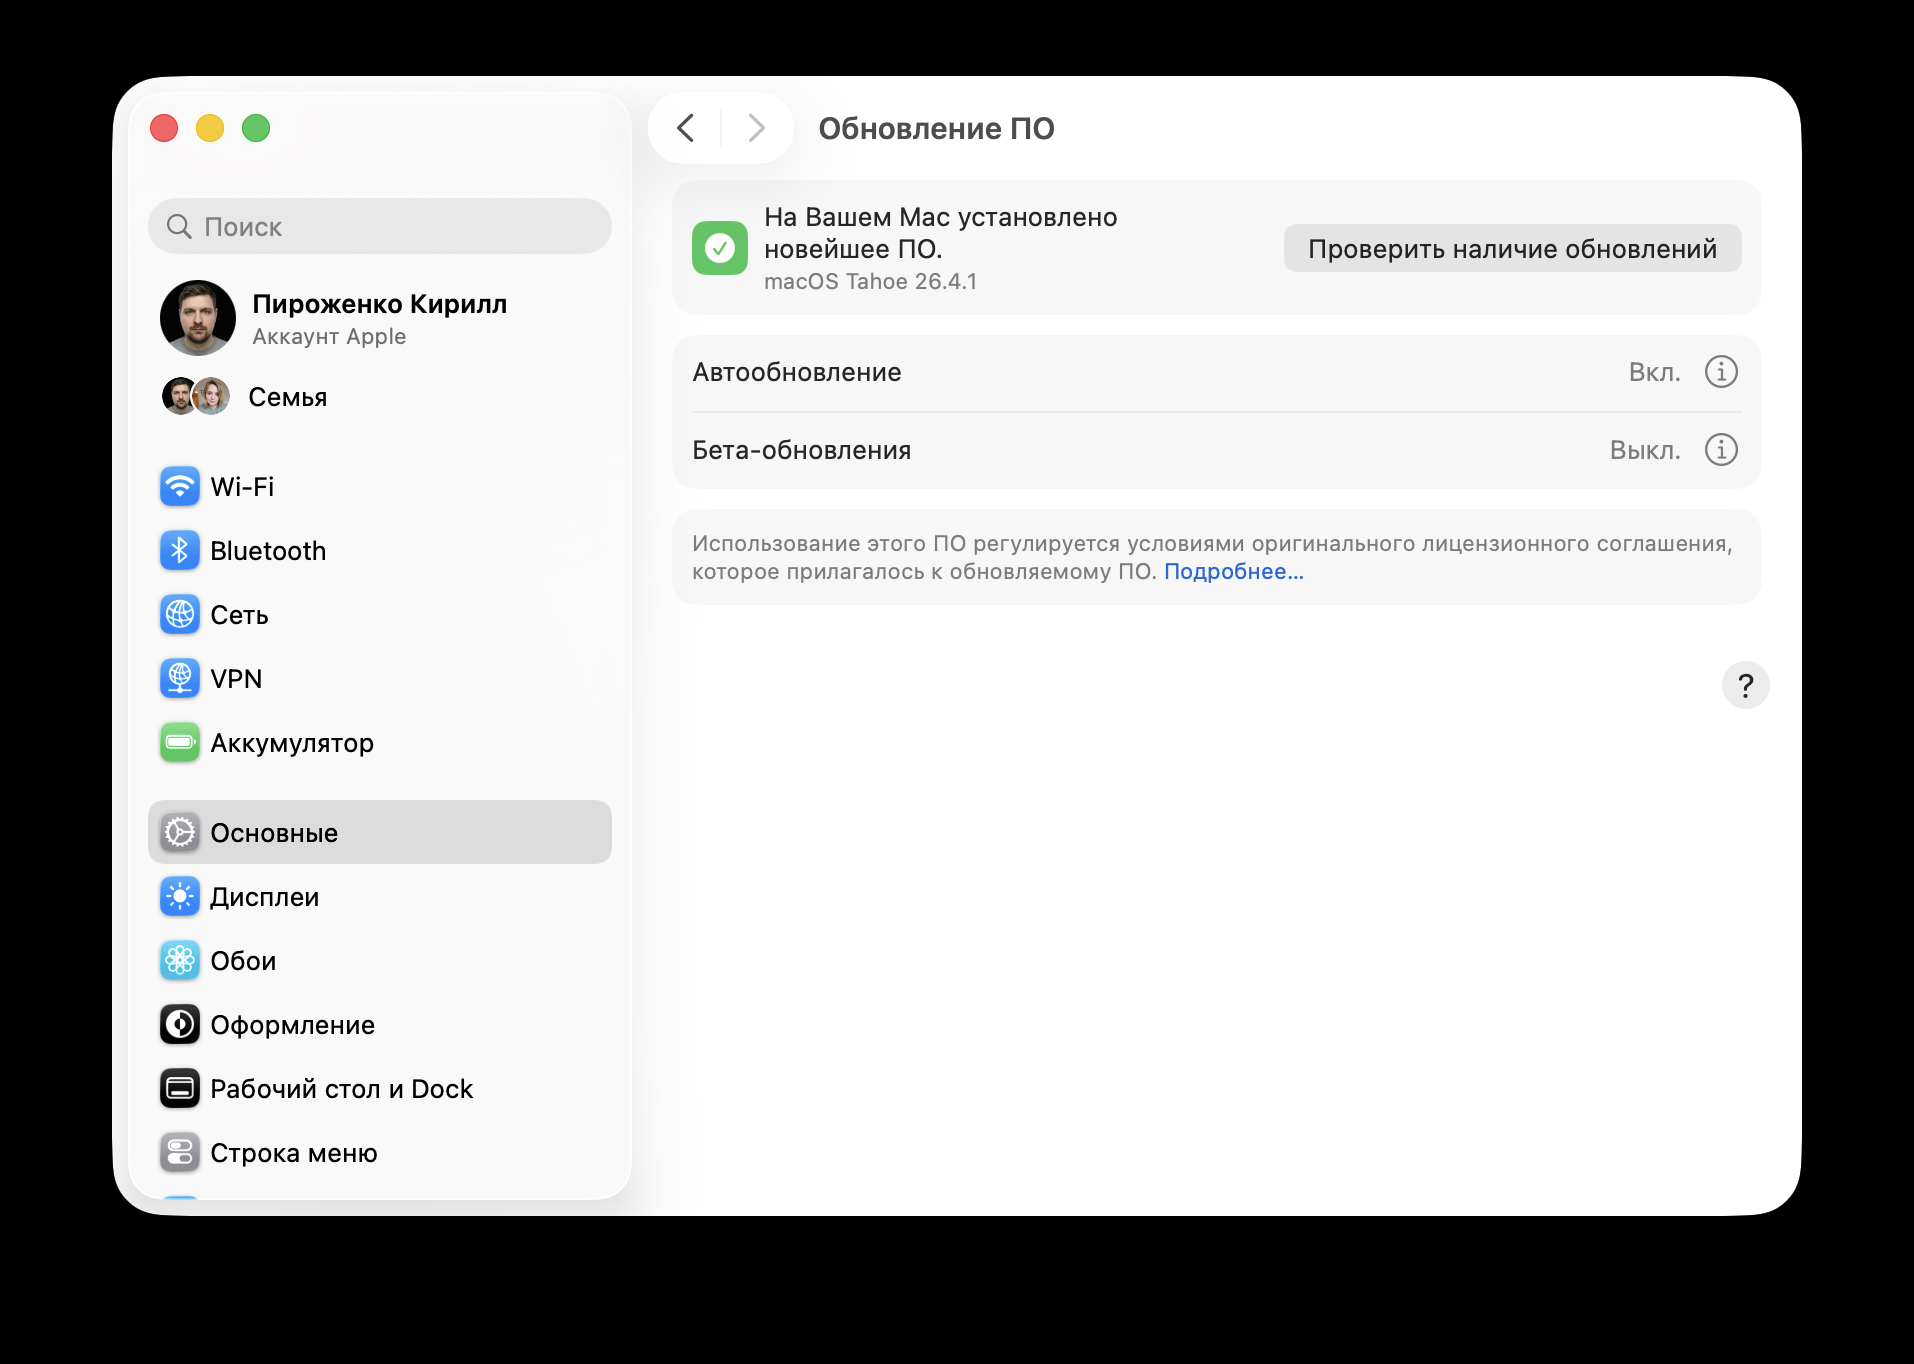This screenshot has height=1364, width=1914.
Task: Open the Подробнее license link
Action: [1234, 571]
